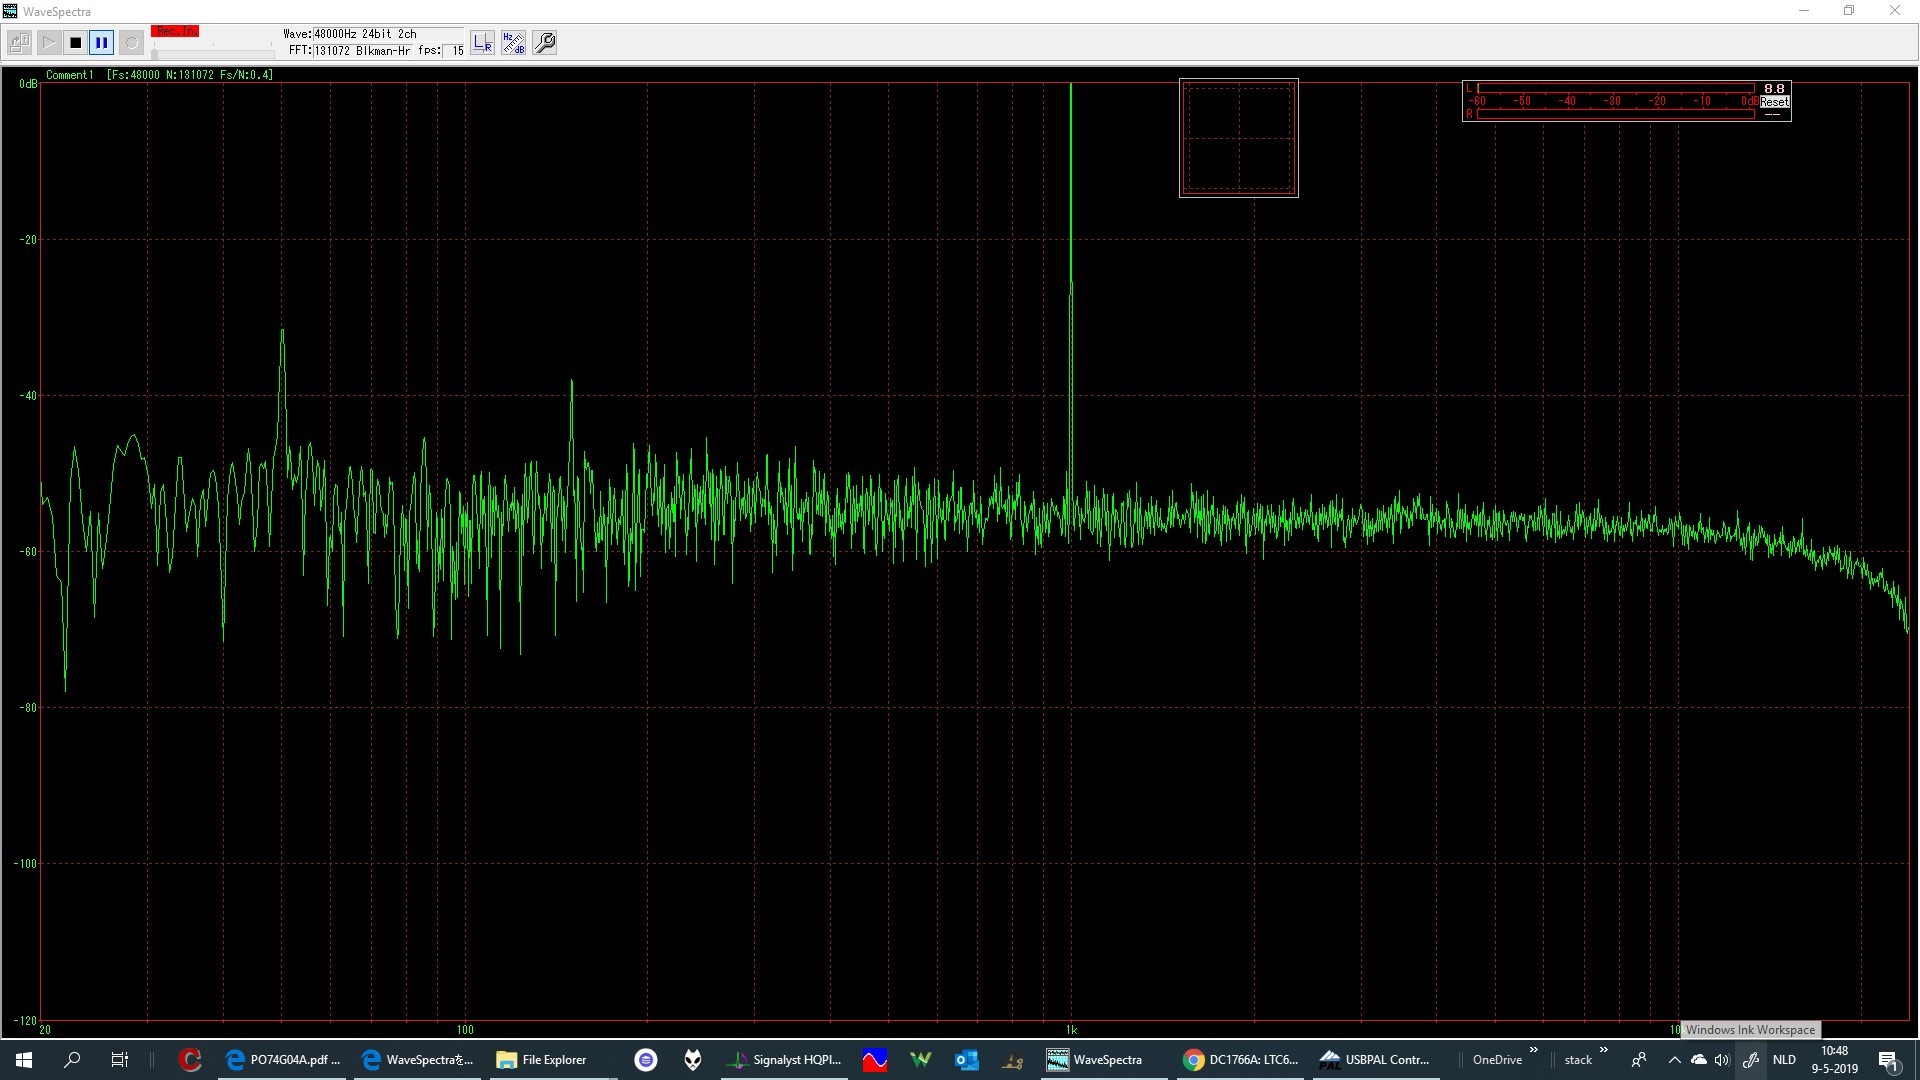Click the red C app icon on taskbar
This screenshot has height=1080, width=1920.
click(190, 1060)
